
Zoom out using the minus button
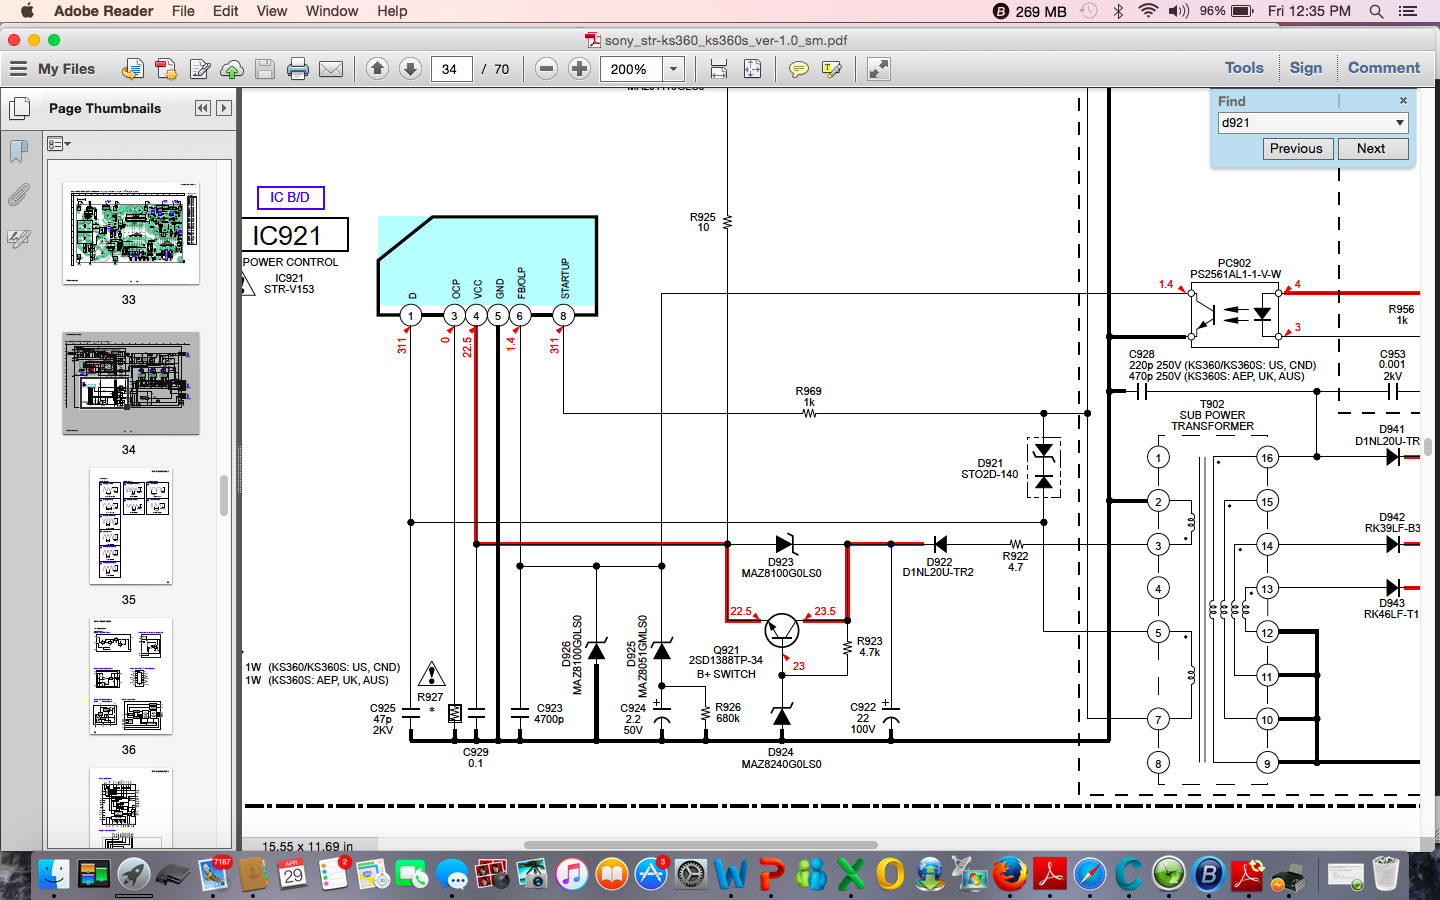click(x=546, y=69)
